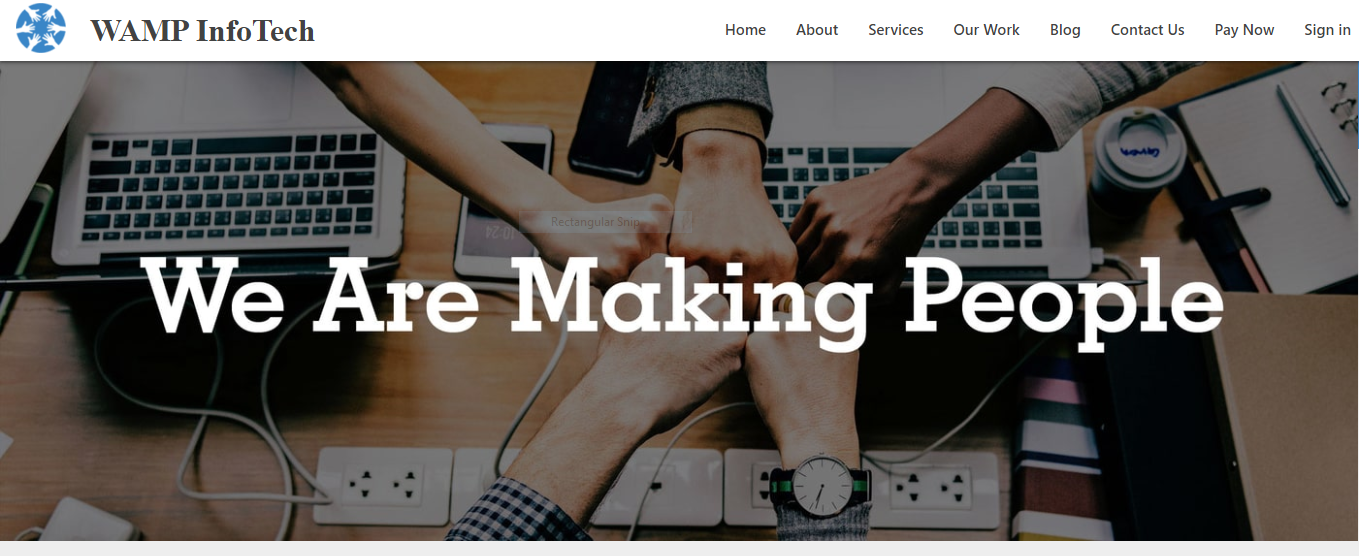Open the Services menu item
The height and width of the screenshot is (556, 1359).
click(896, 30)
